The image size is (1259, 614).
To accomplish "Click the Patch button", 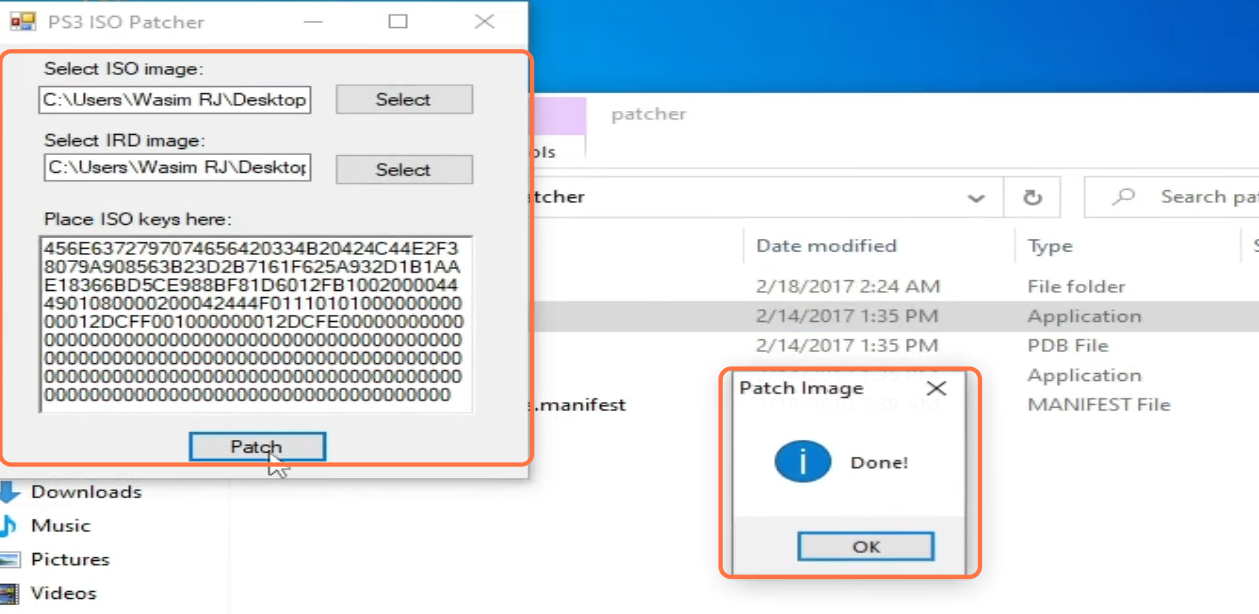I will pos(257,447).
